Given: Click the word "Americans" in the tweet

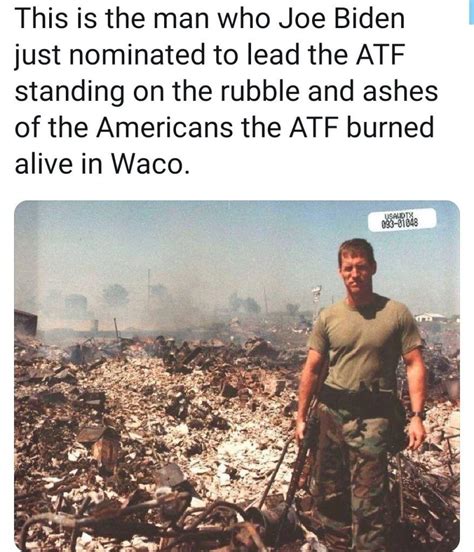Looking at the screenshot, I should (x=164, y=127).
